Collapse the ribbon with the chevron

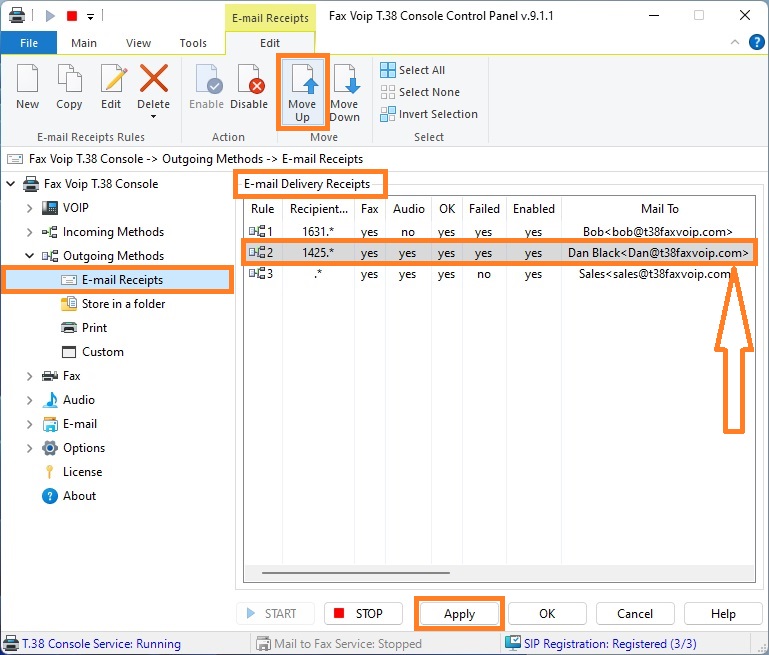click(735, 42)
